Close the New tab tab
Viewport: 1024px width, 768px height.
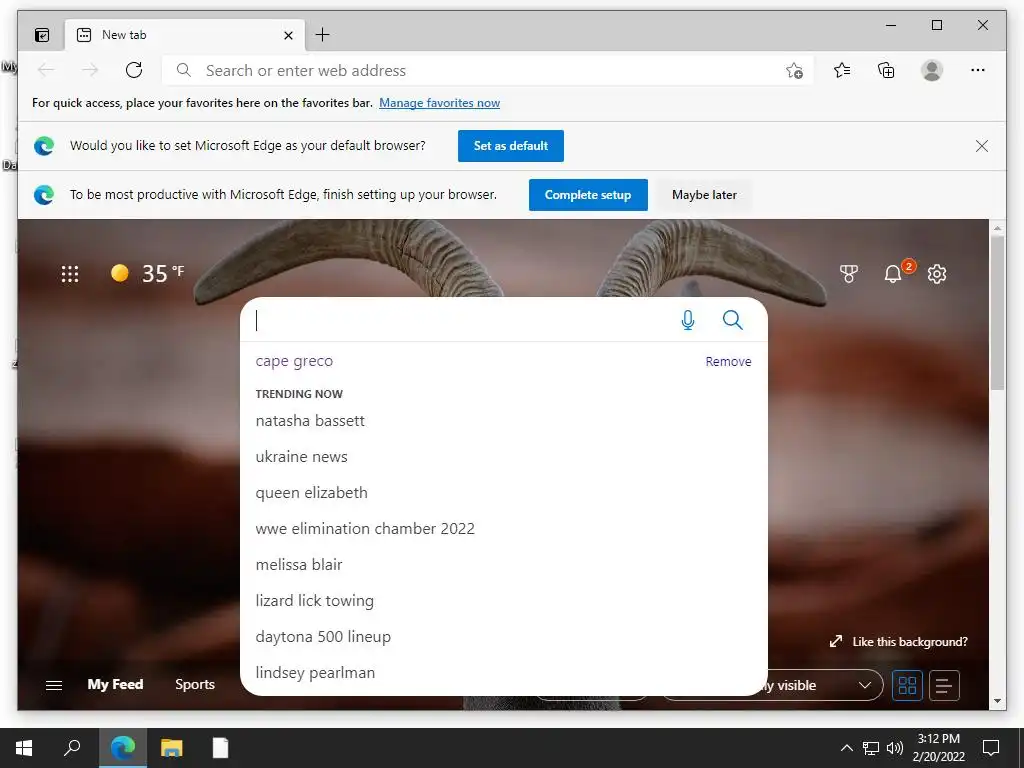coord(288,35)
